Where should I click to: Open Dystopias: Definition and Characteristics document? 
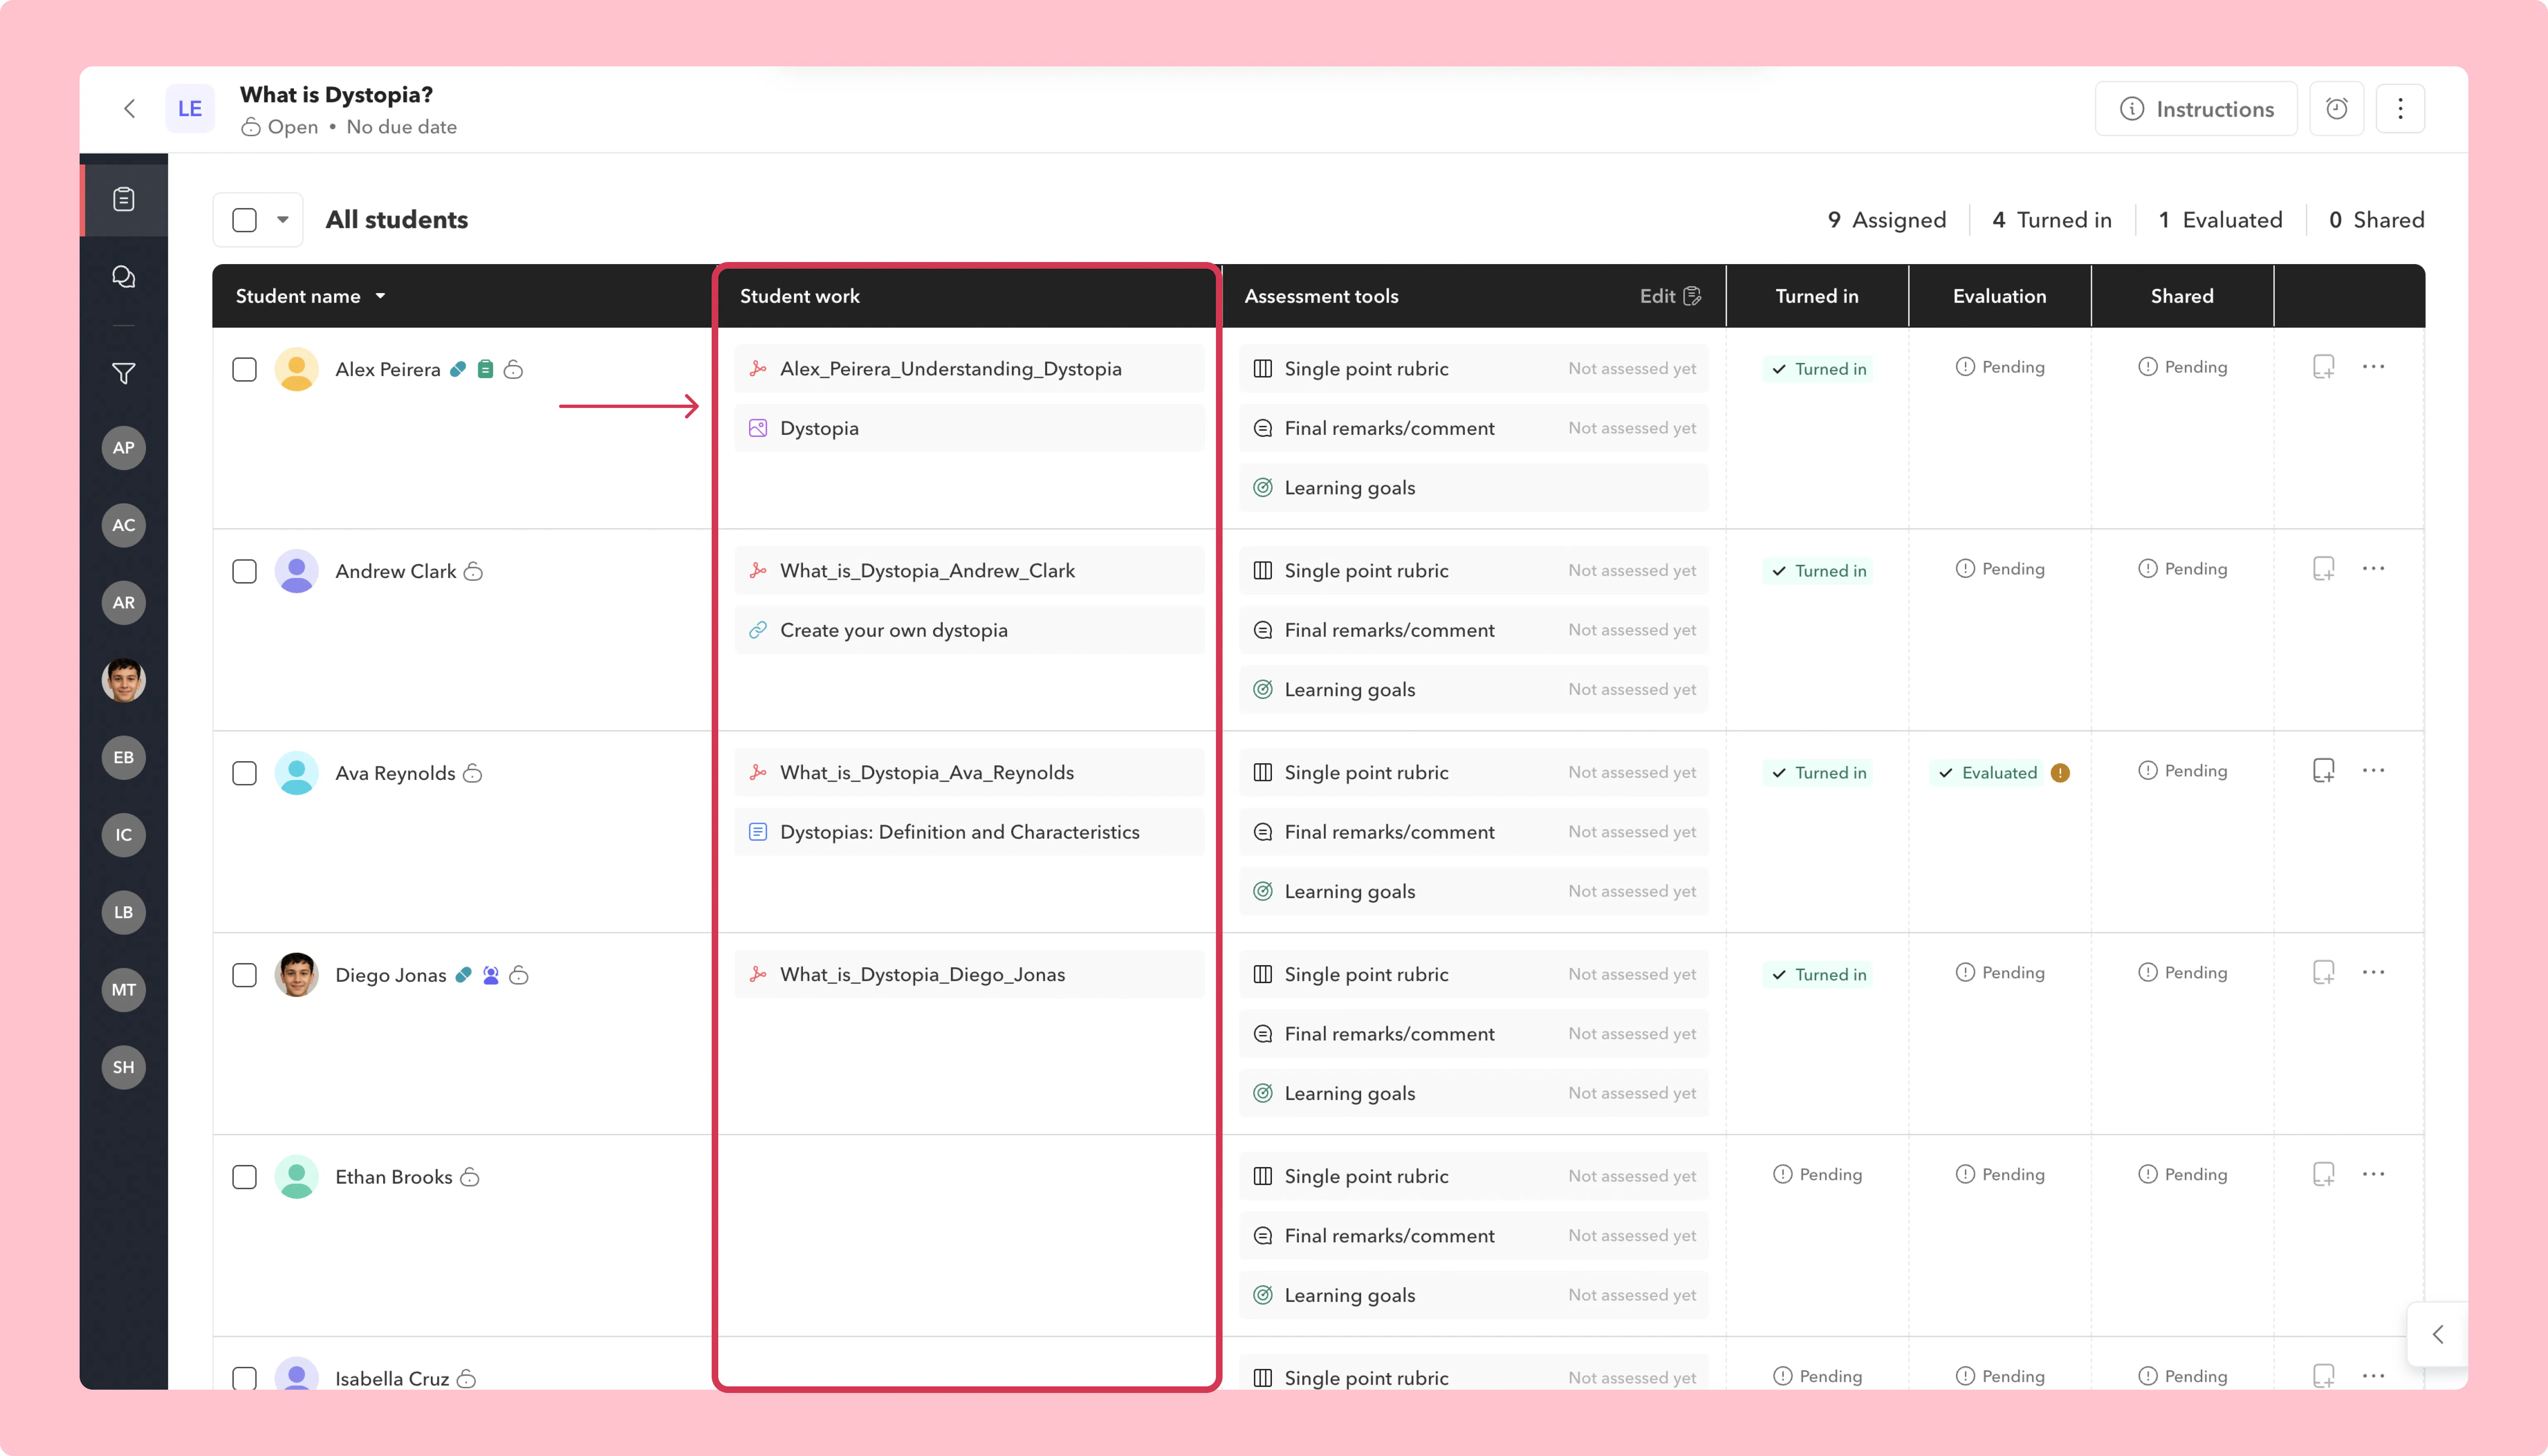pos(969,832)
